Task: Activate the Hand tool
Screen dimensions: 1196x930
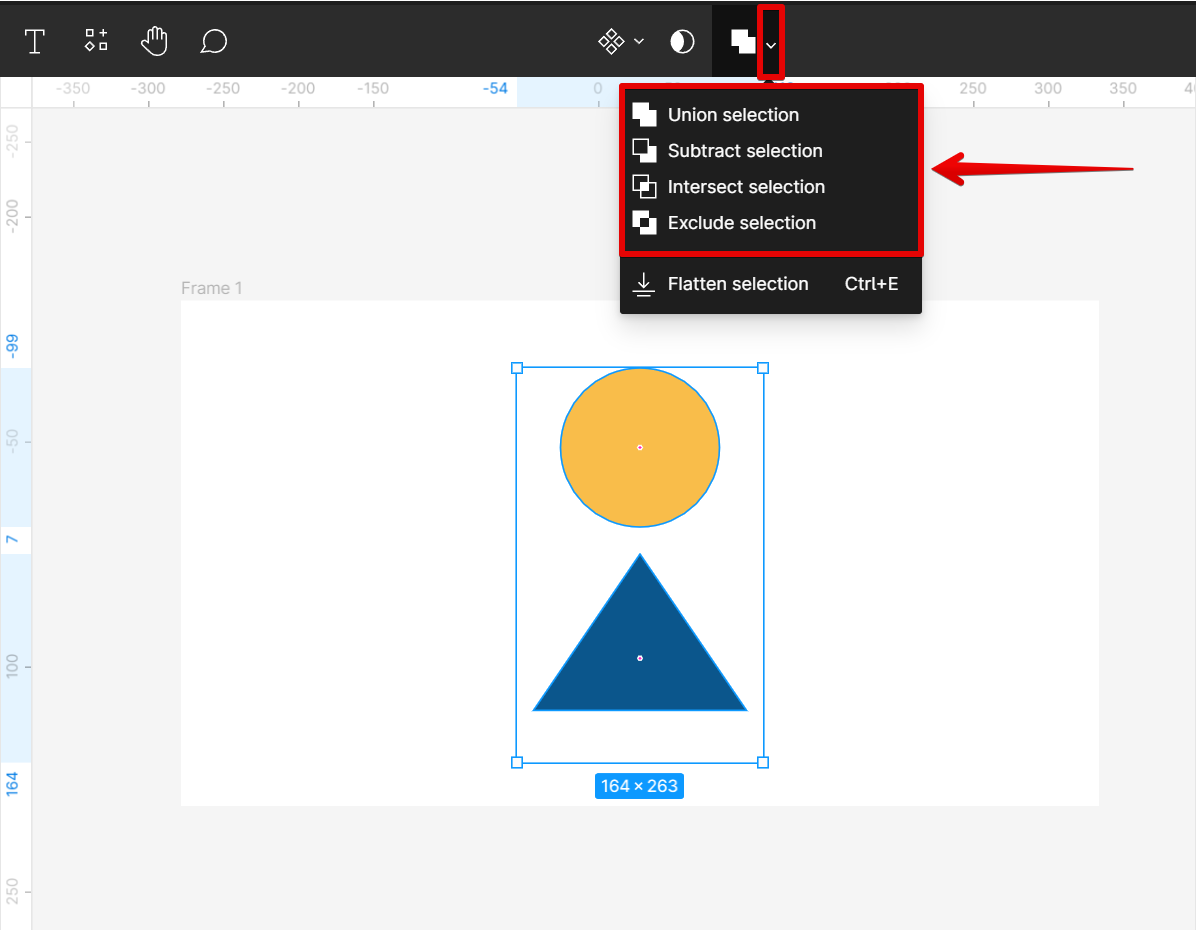Action: pyautogui.click(x=154, y=41)
